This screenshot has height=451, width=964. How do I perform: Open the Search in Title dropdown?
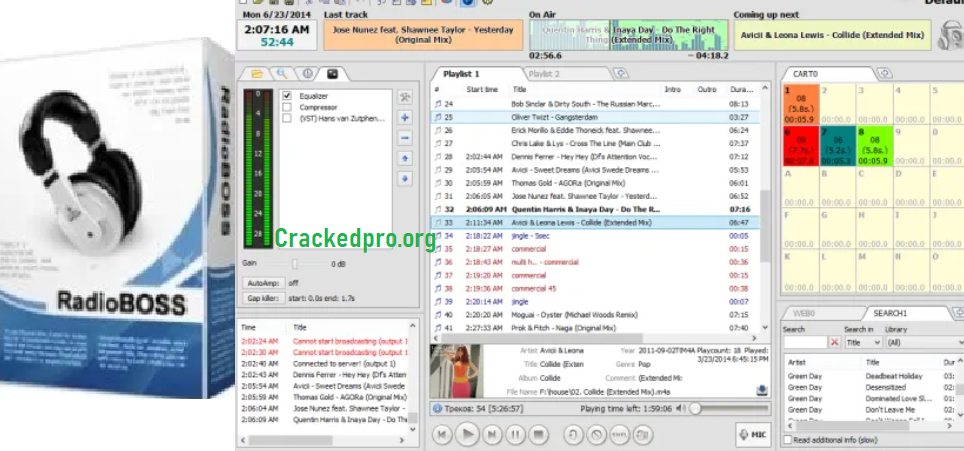coord(864,342)
